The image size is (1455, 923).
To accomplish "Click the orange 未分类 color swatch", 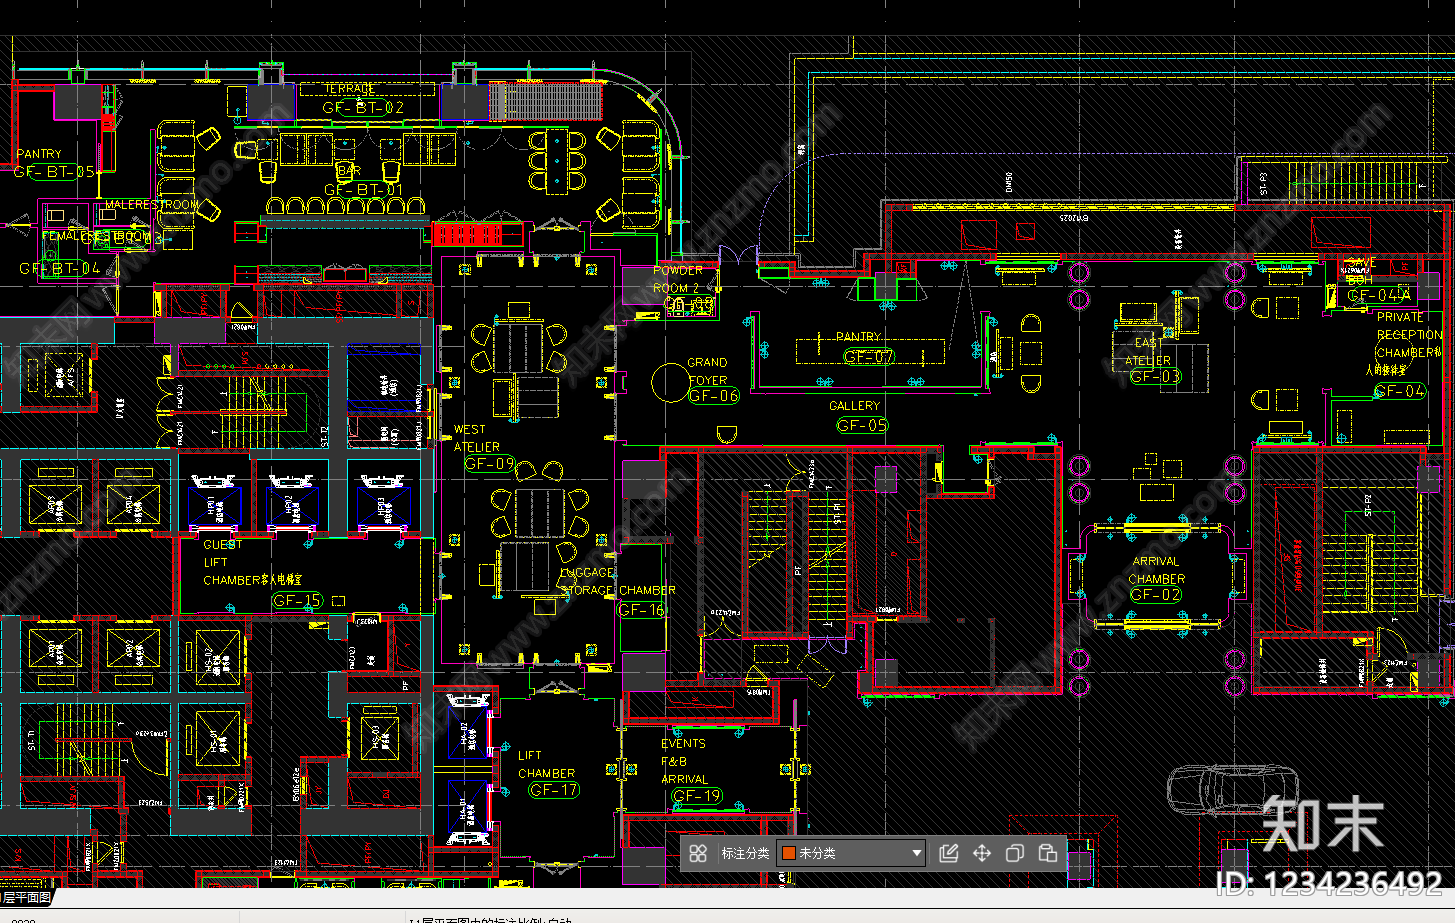I will tap(789, 853).
